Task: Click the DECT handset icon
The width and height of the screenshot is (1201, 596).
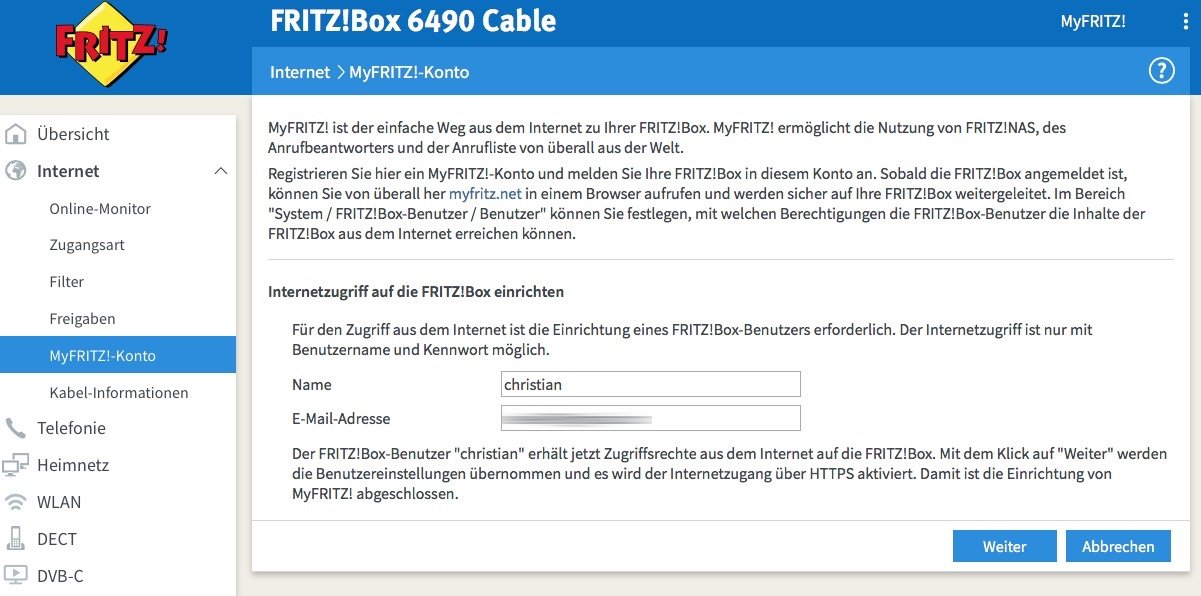Action: pos(15,539)
